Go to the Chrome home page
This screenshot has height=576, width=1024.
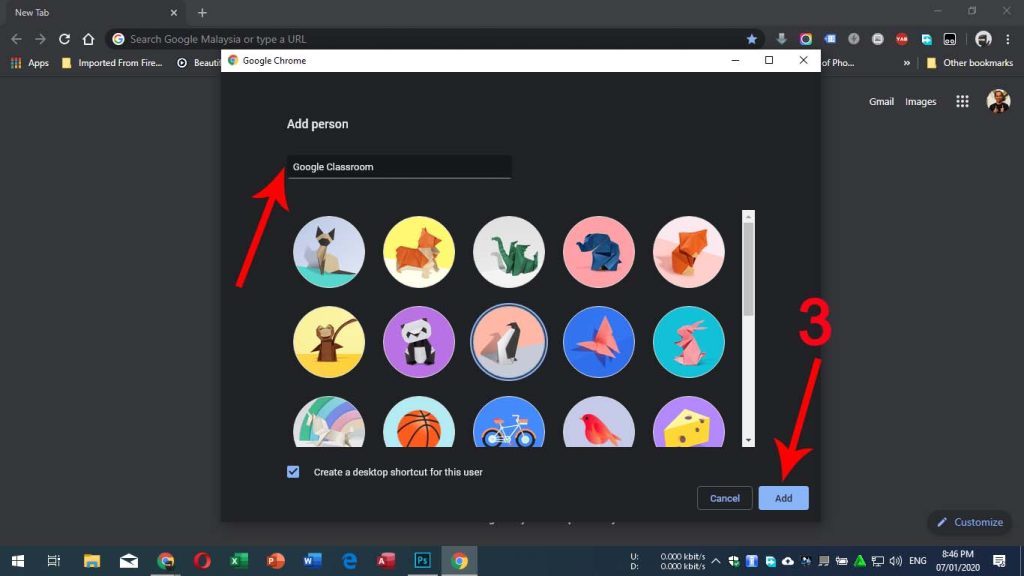pyautogui.click(x=88, y=39)
